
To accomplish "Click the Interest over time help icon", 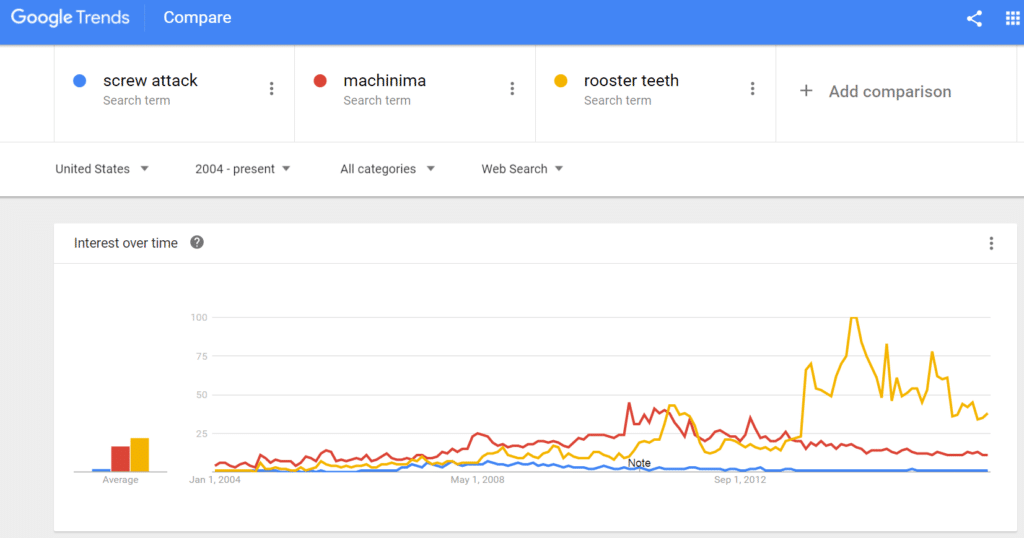I will click(197, 243).
